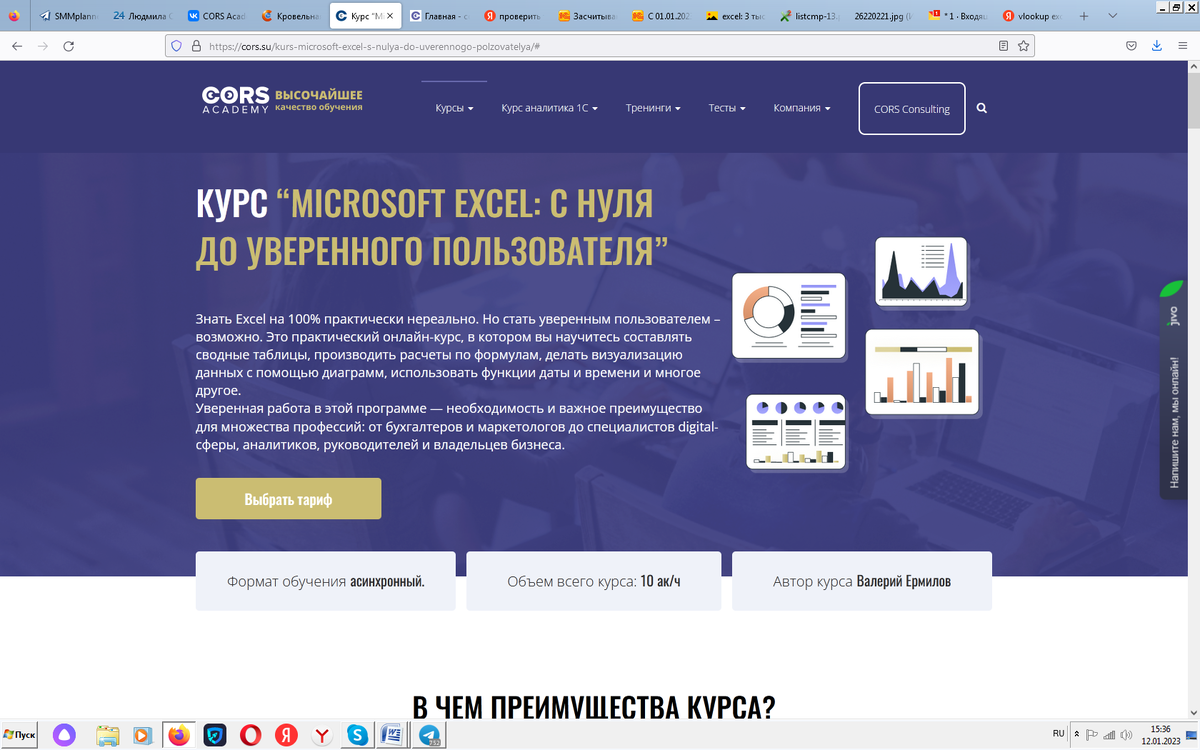This screenshot has height=750, width=1200.
Task: Click the padlock site security icon
Action: 194,46
